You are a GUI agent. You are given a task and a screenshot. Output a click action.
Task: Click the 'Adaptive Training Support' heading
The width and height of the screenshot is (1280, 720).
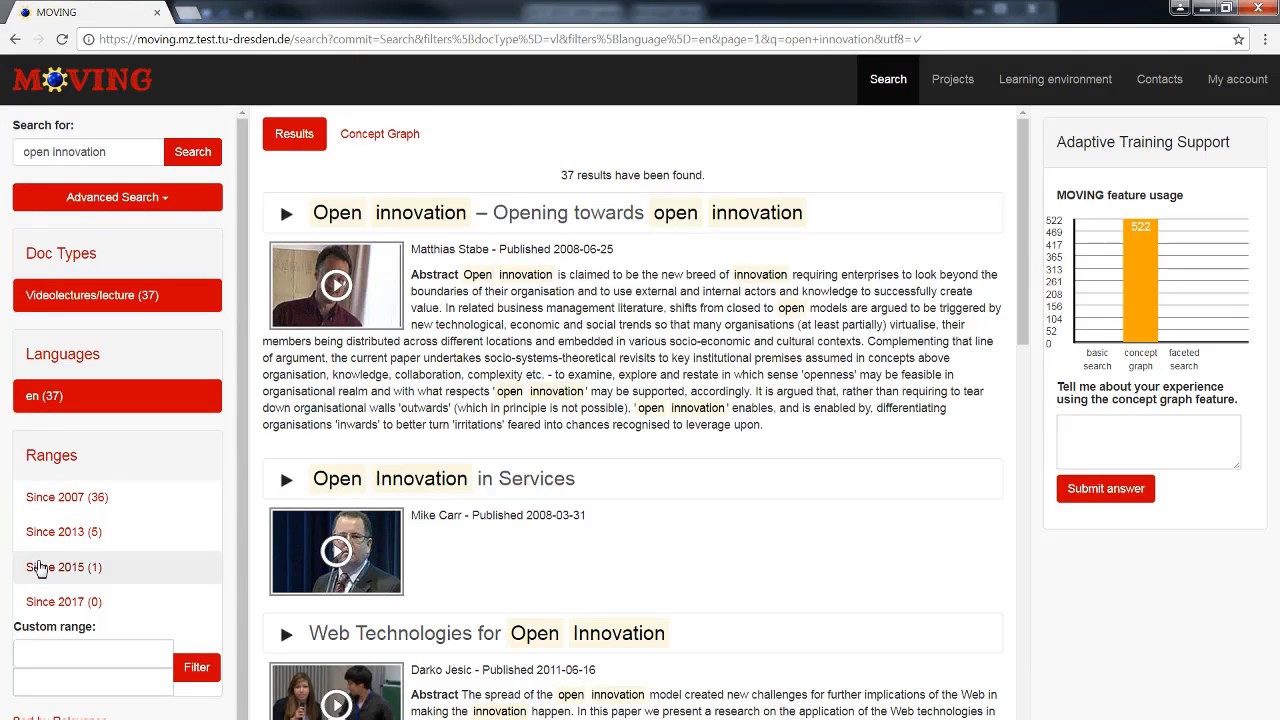(1143, 142)
